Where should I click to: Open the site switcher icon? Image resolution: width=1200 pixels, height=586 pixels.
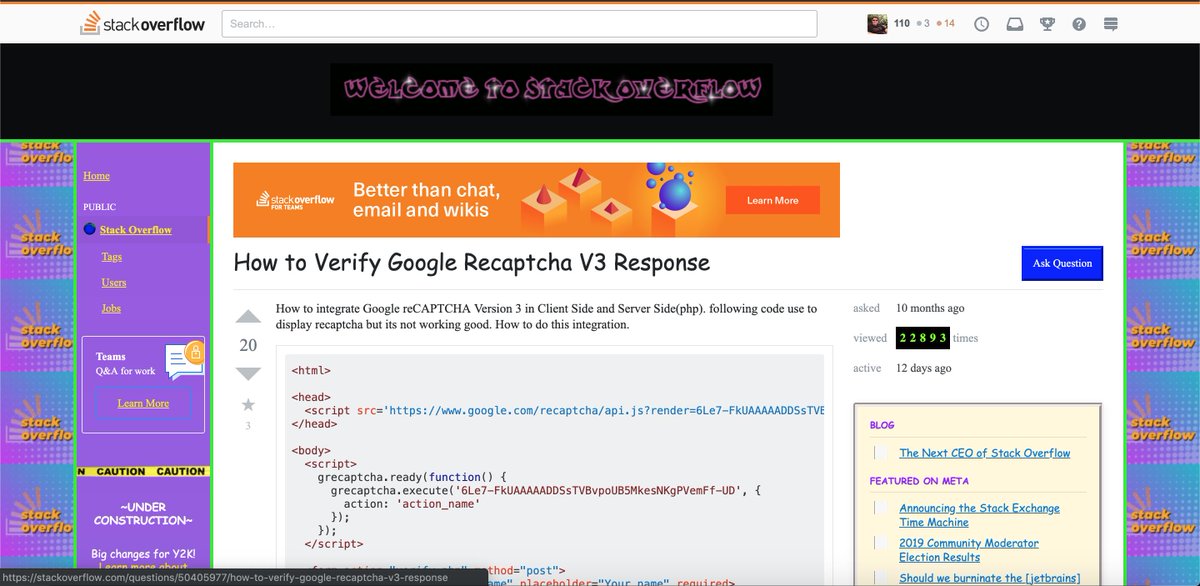click(x=1111, y=24)
